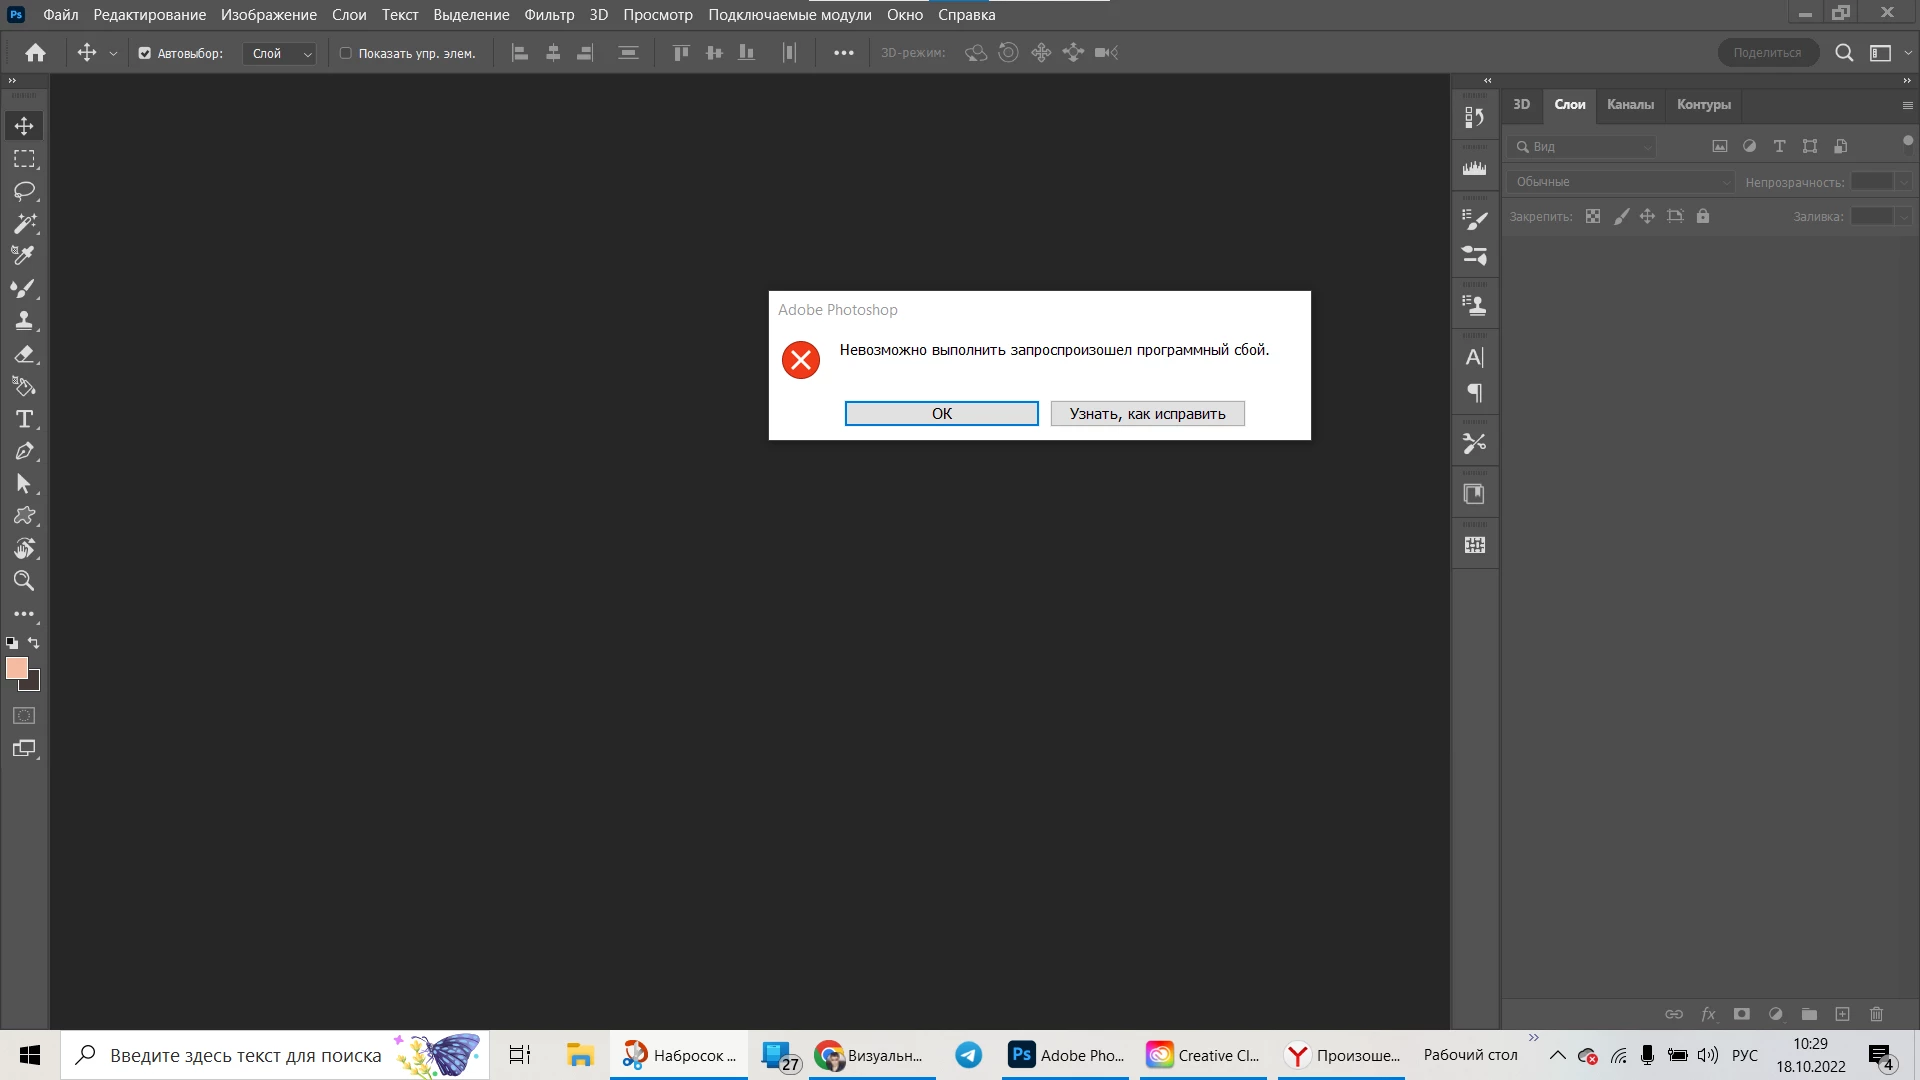Select the Brush tool
Viewport: 1920px width, 1080px height.
[24, 289]
